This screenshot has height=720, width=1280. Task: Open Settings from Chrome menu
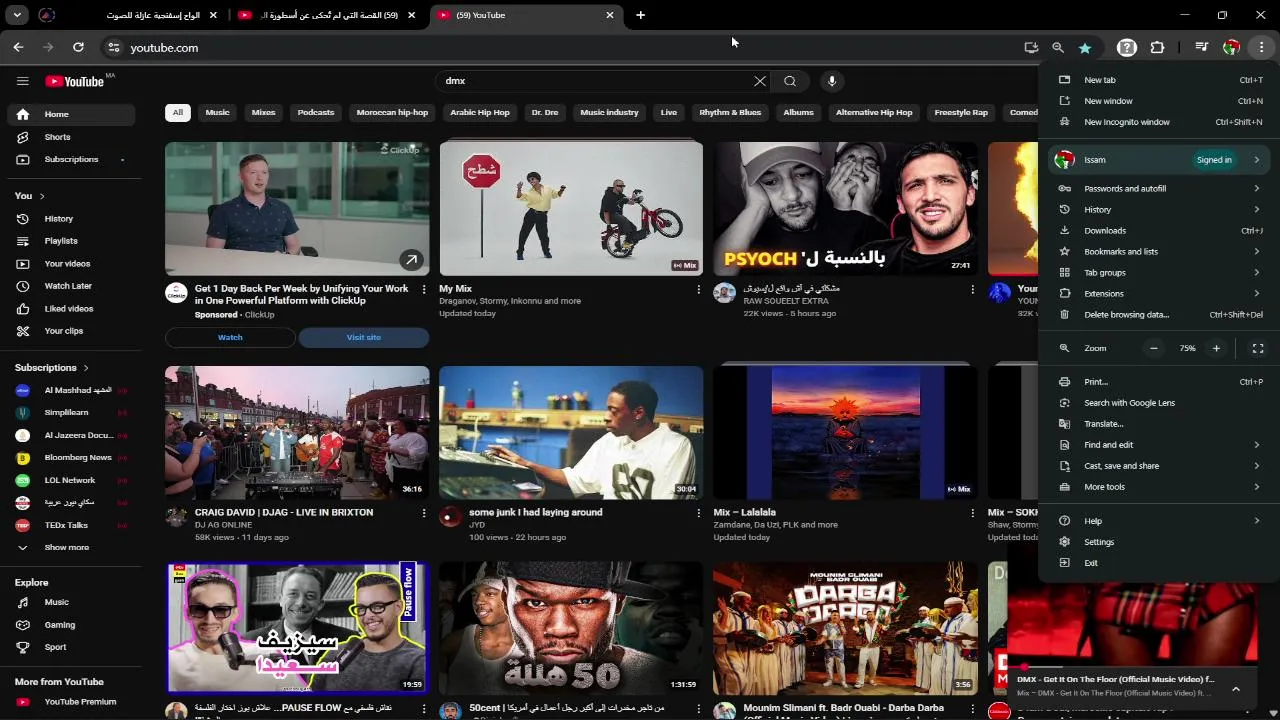pos(1160,542)
